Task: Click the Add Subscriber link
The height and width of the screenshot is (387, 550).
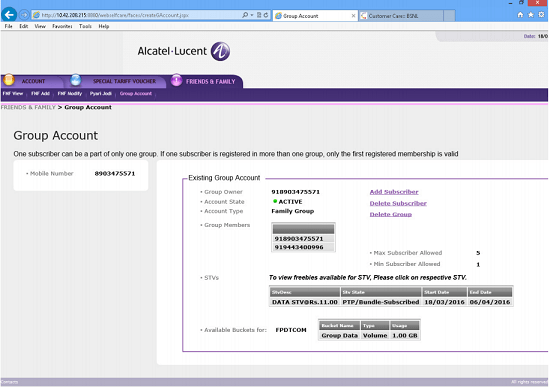Action: coord(394,192)
